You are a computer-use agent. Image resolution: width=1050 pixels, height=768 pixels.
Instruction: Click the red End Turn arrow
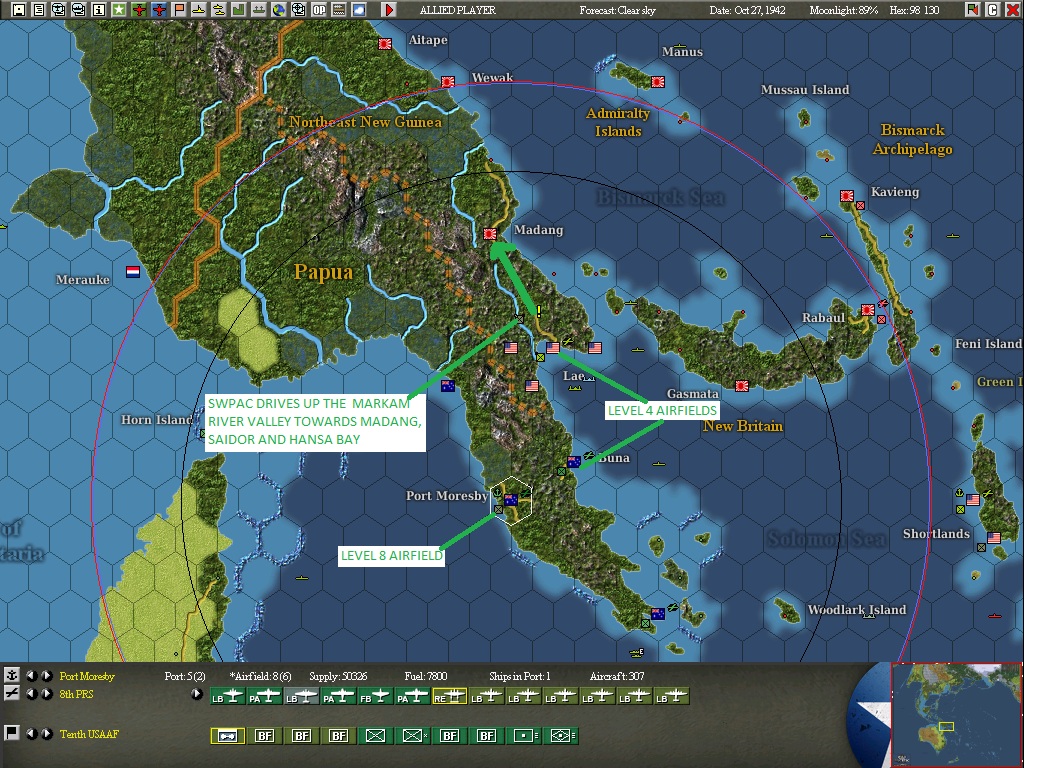click(x=388, y=9)
